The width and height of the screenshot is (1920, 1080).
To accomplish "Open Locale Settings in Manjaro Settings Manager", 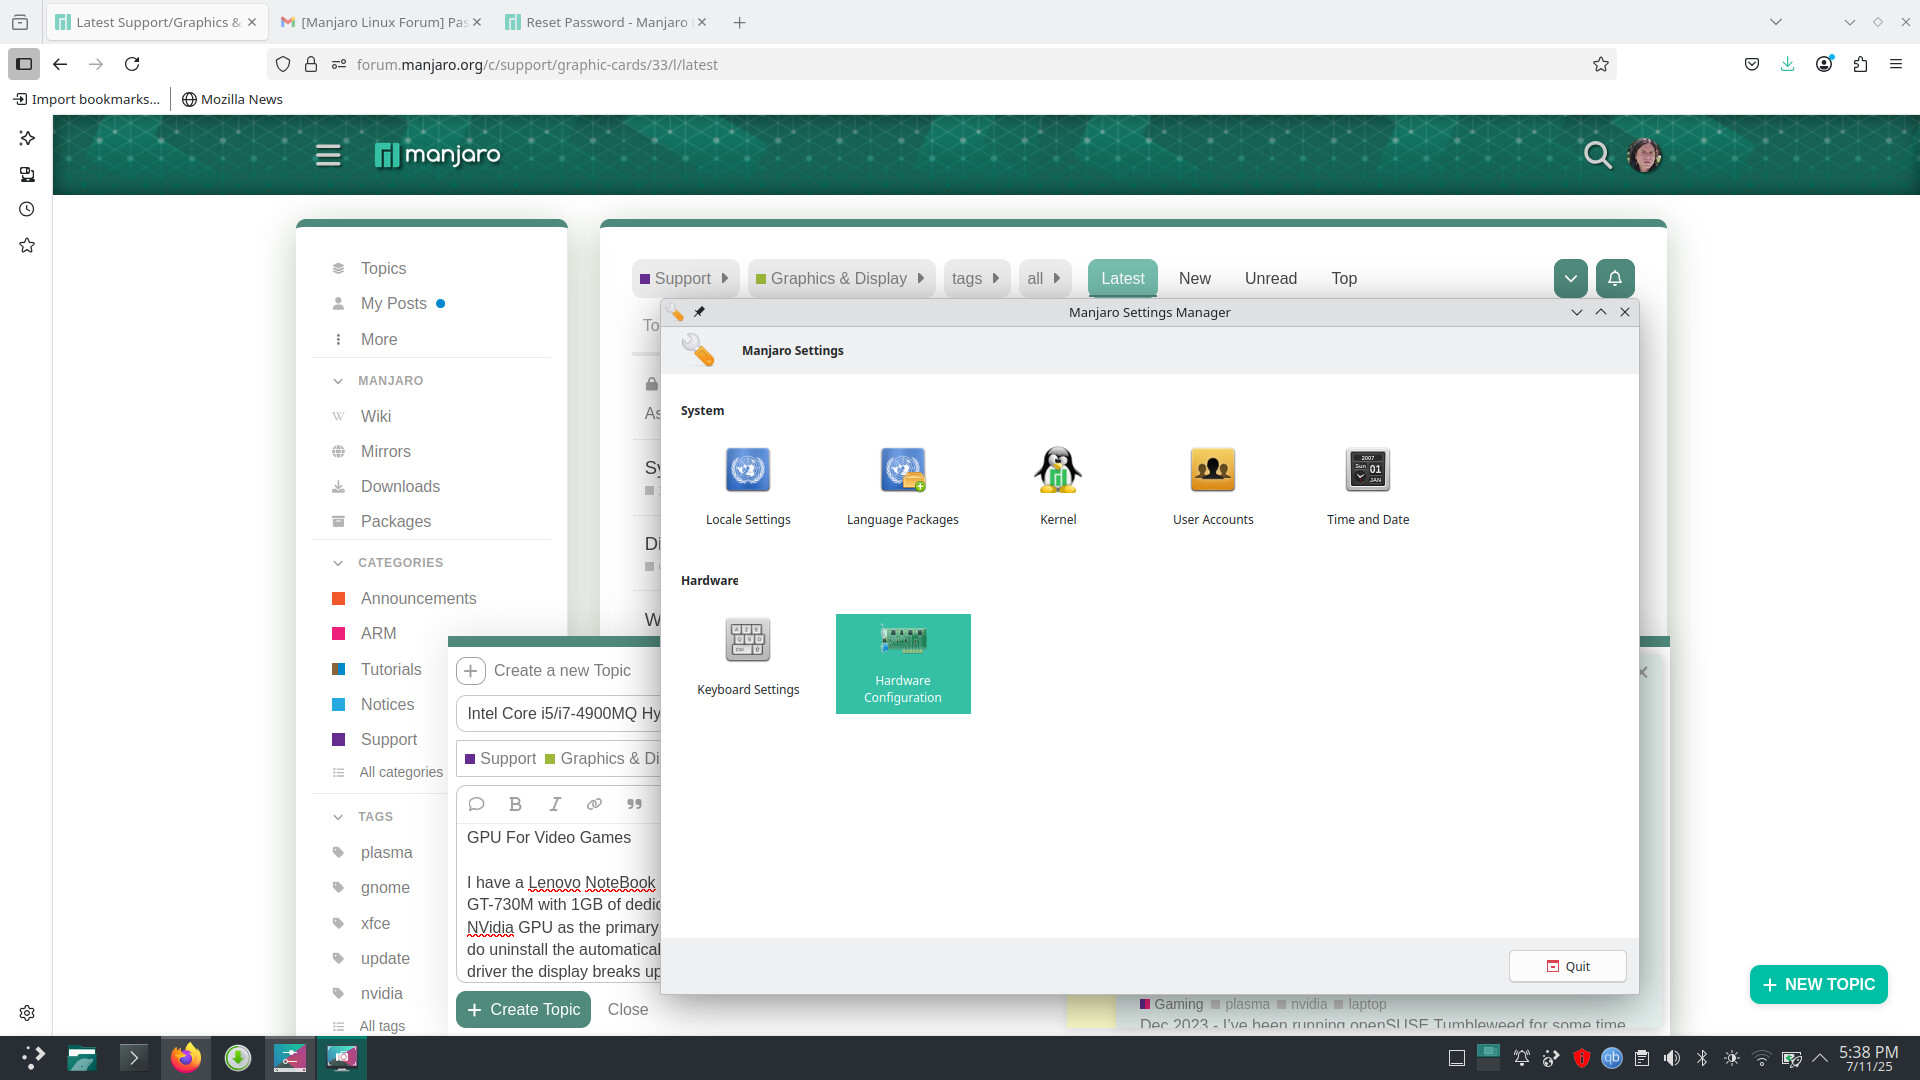I will coord(748,487).
